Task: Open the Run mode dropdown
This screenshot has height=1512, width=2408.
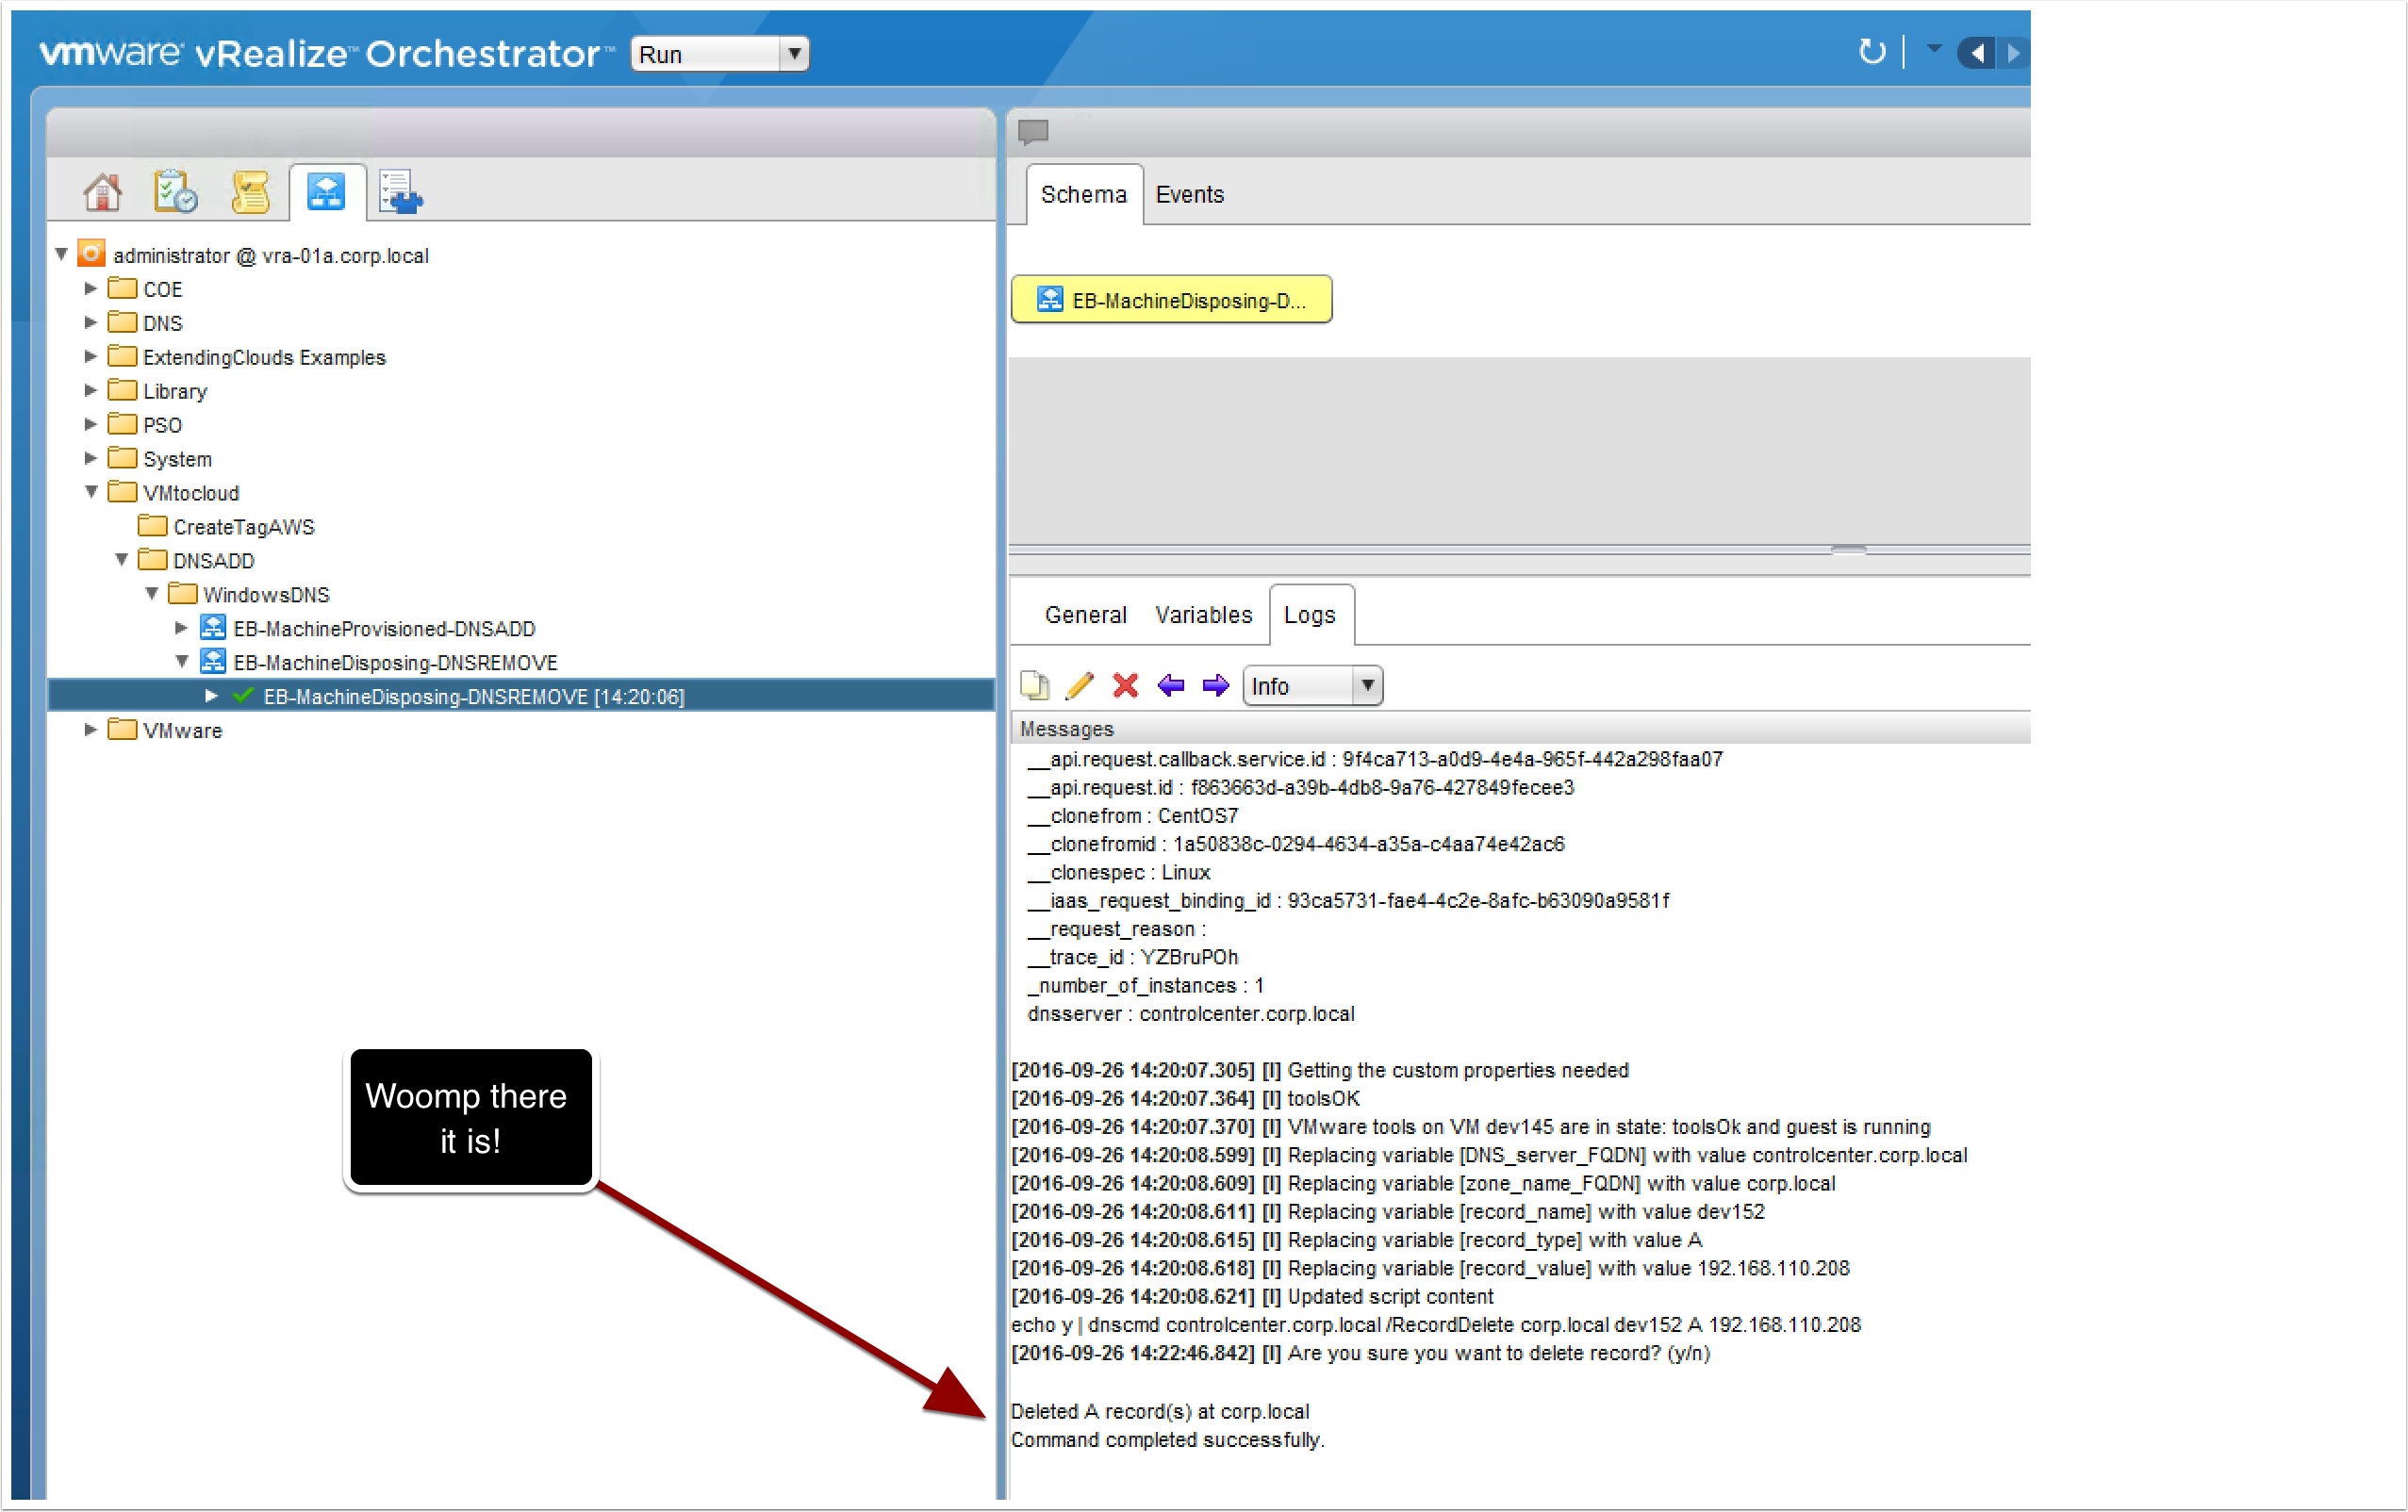Action: click(x=719, y=53)
